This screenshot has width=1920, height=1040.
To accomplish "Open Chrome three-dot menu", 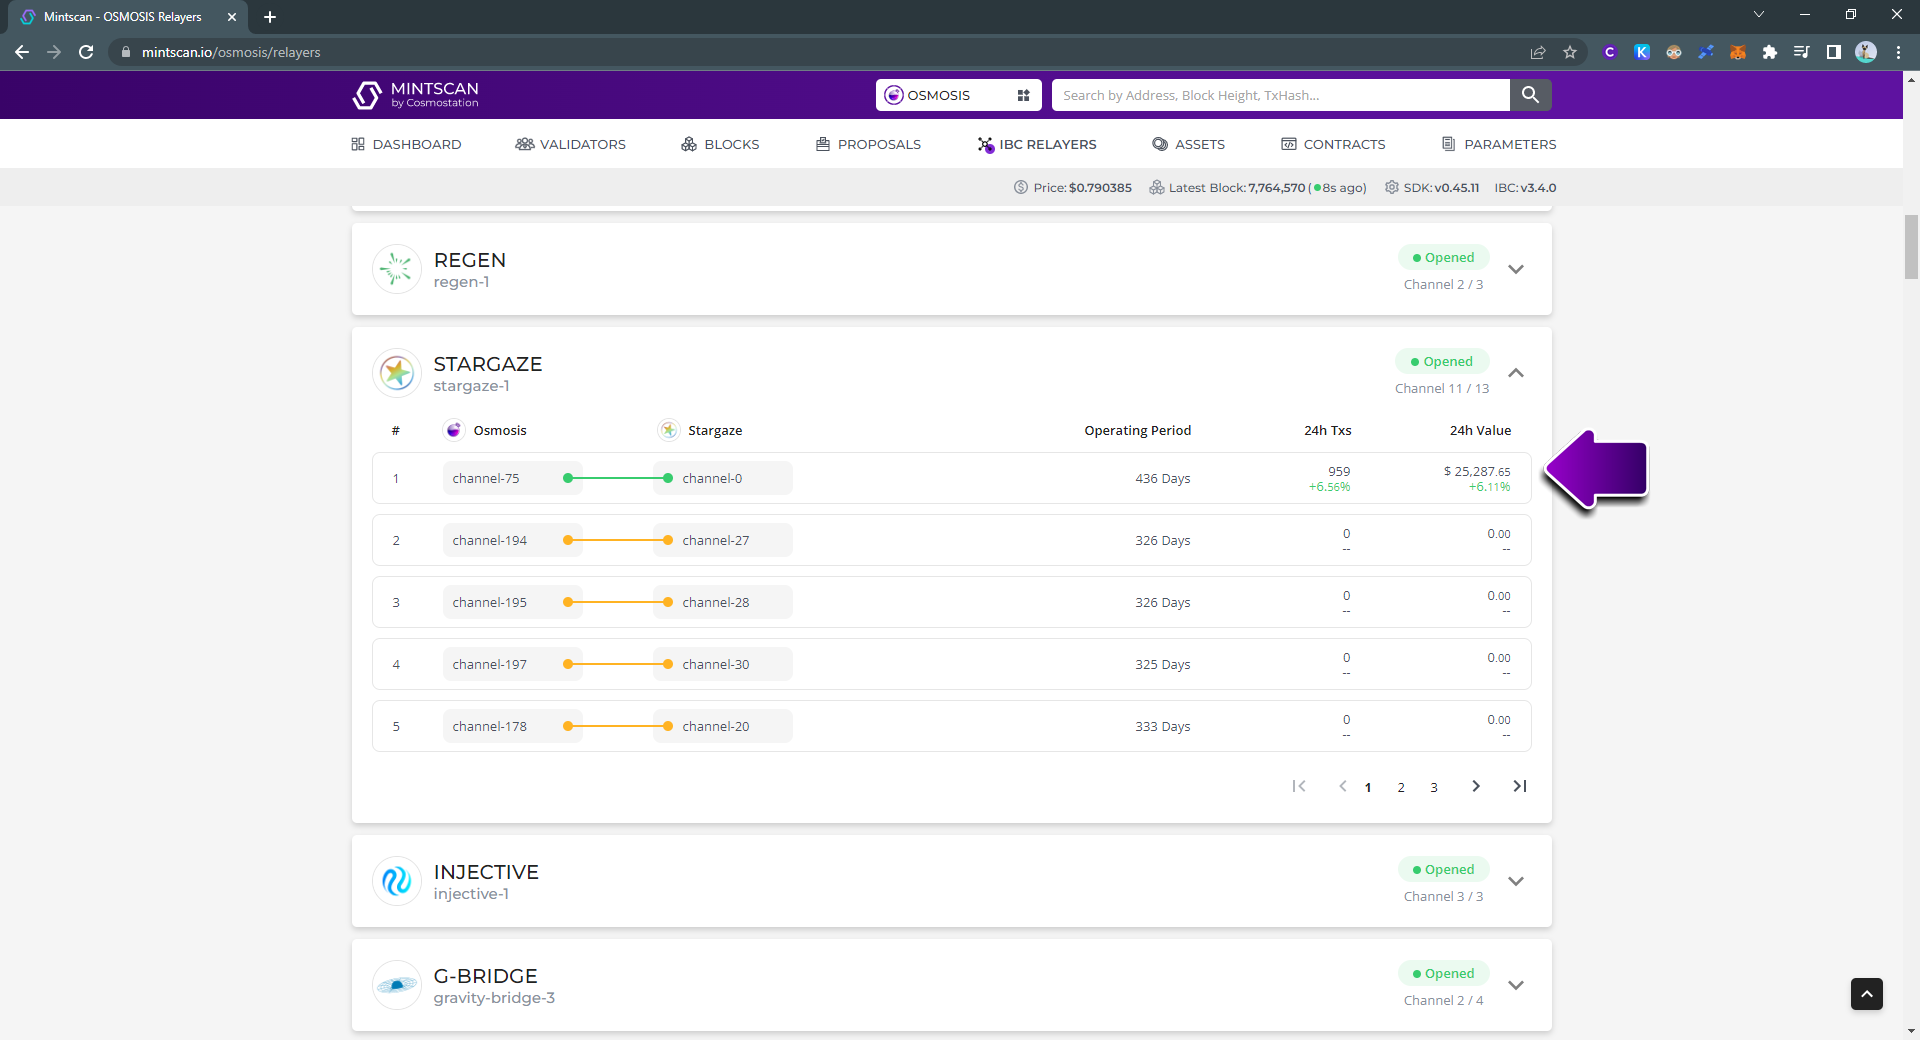I will click(1898, 52).
